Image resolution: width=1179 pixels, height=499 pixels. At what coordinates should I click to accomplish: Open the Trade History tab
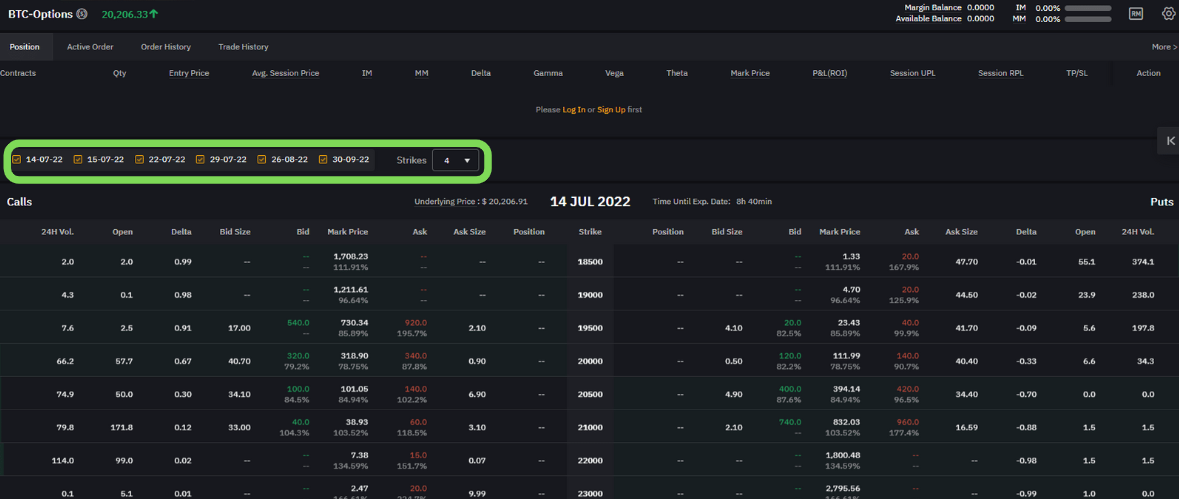243,47
